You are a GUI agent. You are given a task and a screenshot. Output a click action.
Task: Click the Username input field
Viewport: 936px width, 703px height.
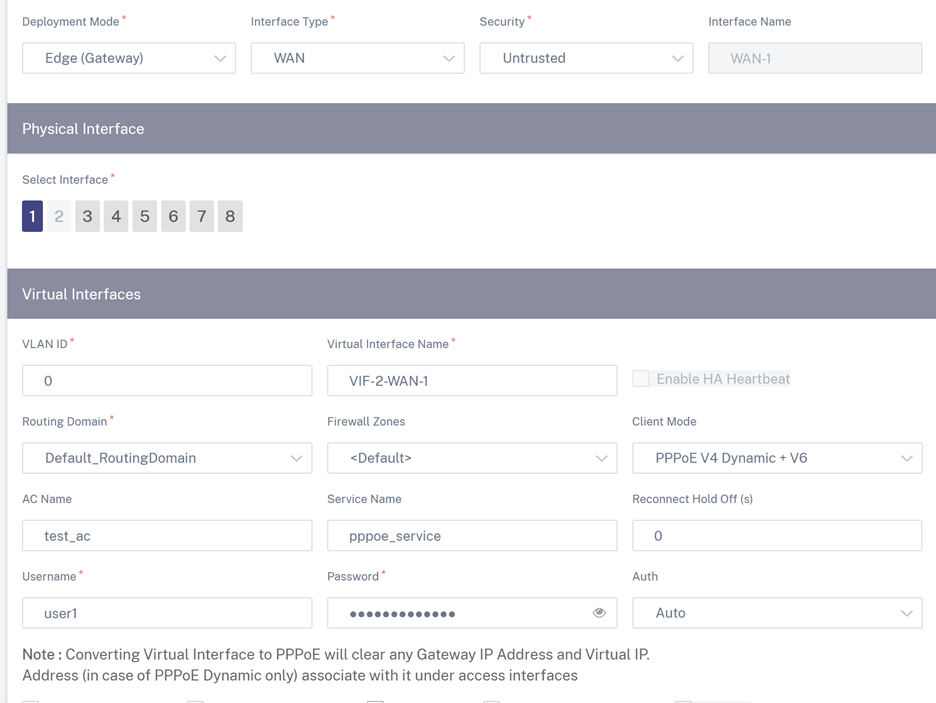(167, 613)
